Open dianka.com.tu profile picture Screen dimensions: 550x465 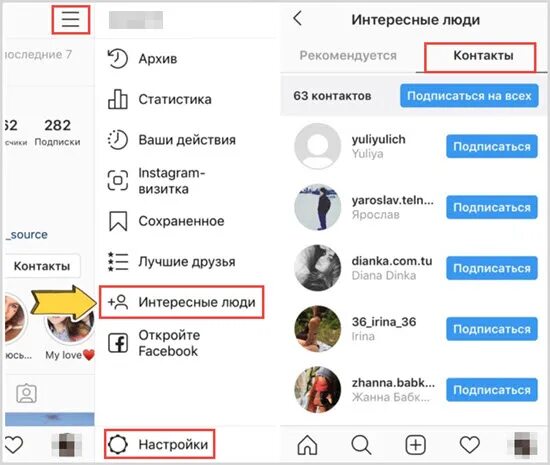(x=317, y=268)
